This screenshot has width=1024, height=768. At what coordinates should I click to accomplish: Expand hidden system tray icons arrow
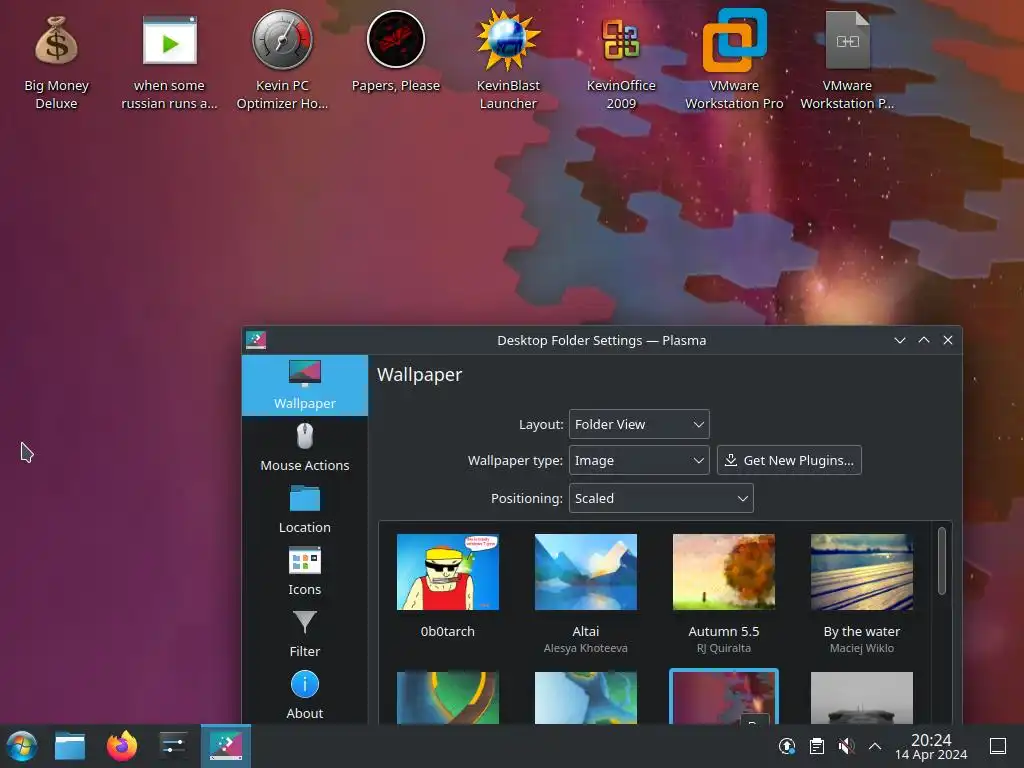(x=875, y=746)
